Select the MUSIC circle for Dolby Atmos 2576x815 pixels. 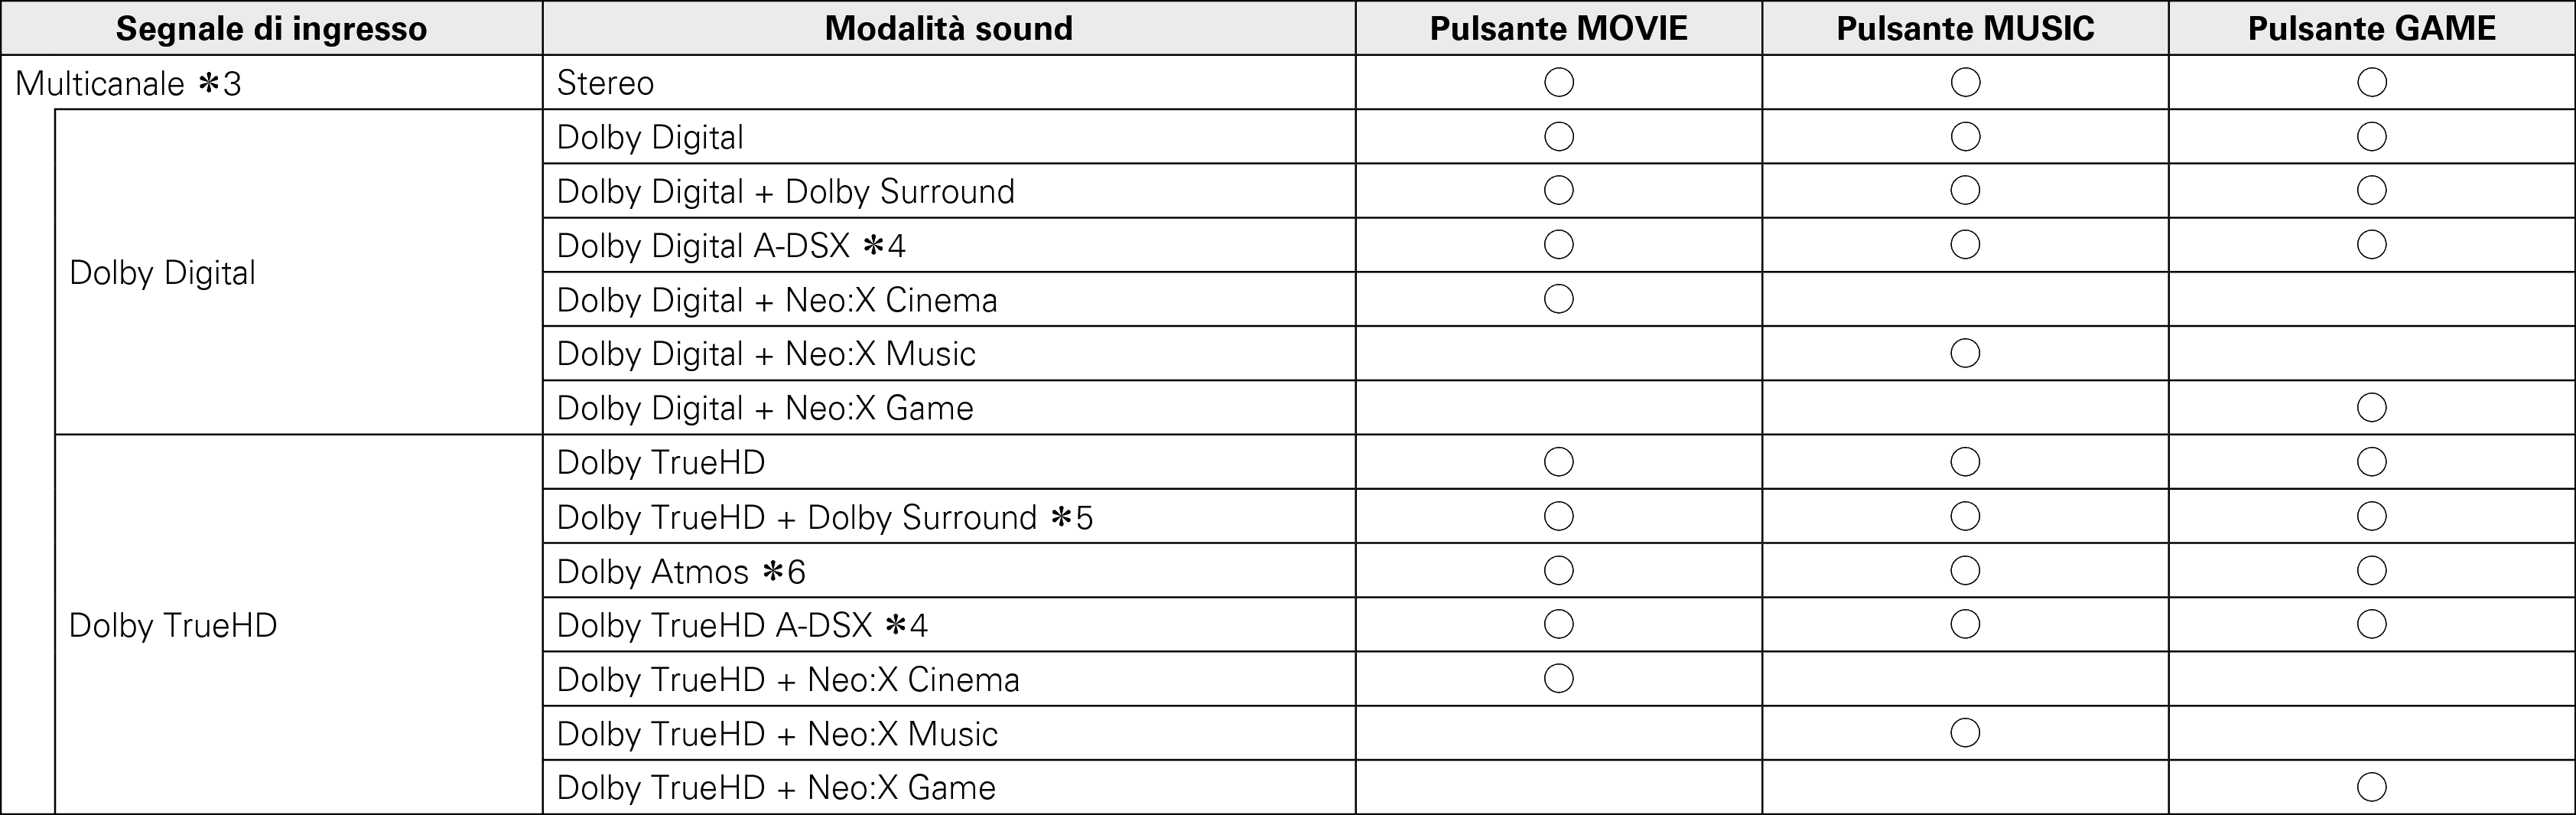1965,571
